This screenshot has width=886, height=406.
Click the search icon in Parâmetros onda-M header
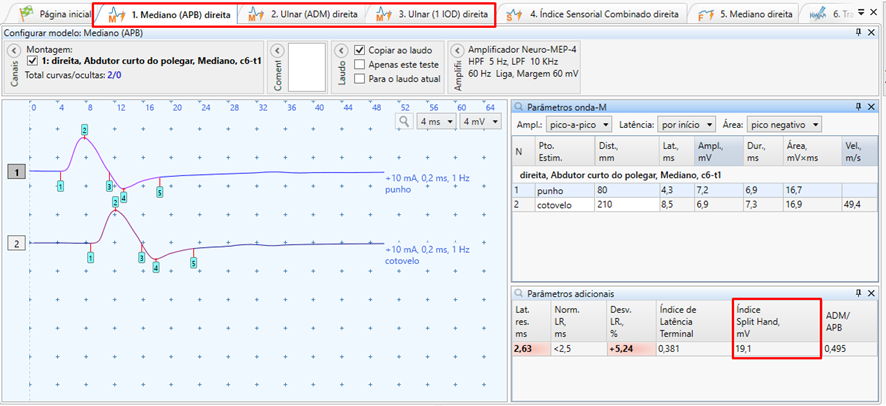click(518, 106)
